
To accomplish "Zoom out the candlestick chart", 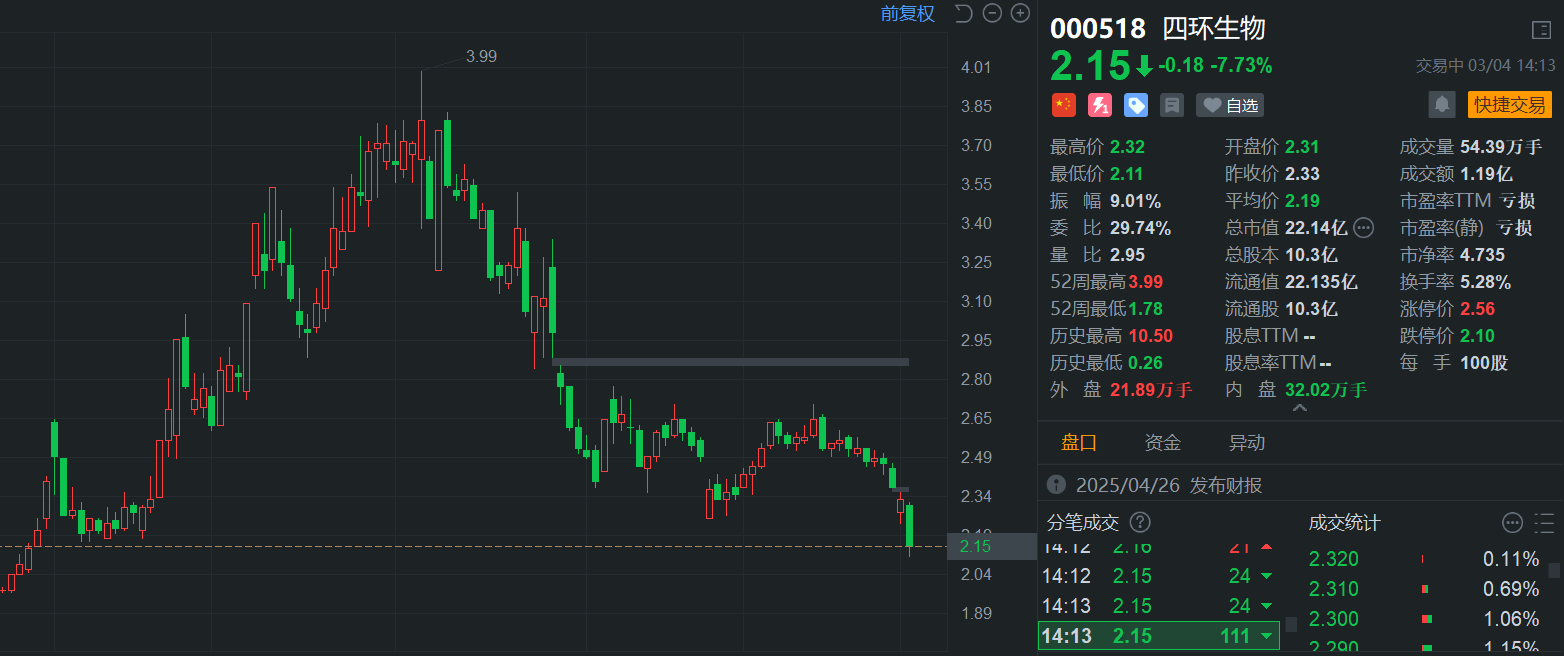I will [992, 13].
